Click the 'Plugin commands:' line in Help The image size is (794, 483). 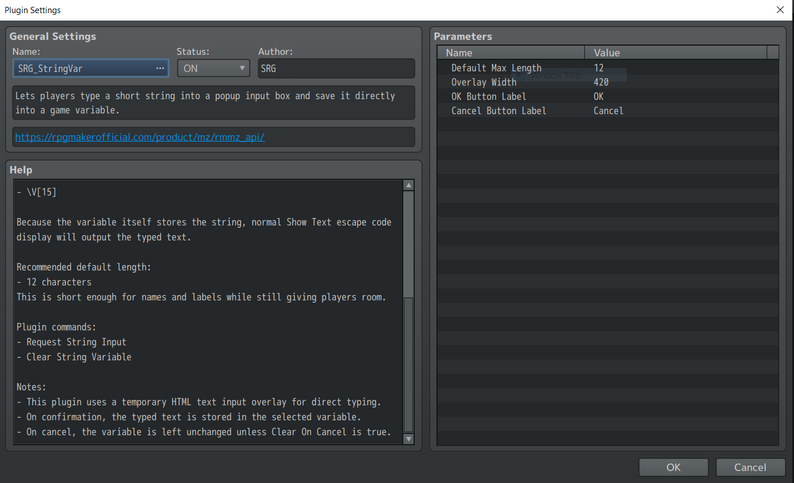tap(56, 327)
